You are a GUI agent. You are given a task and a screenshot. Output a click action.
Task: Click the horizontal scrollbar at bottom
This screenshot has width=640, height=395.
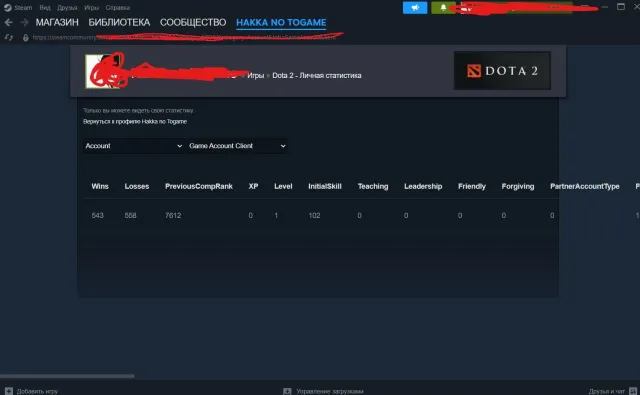[x=67, y=376]
